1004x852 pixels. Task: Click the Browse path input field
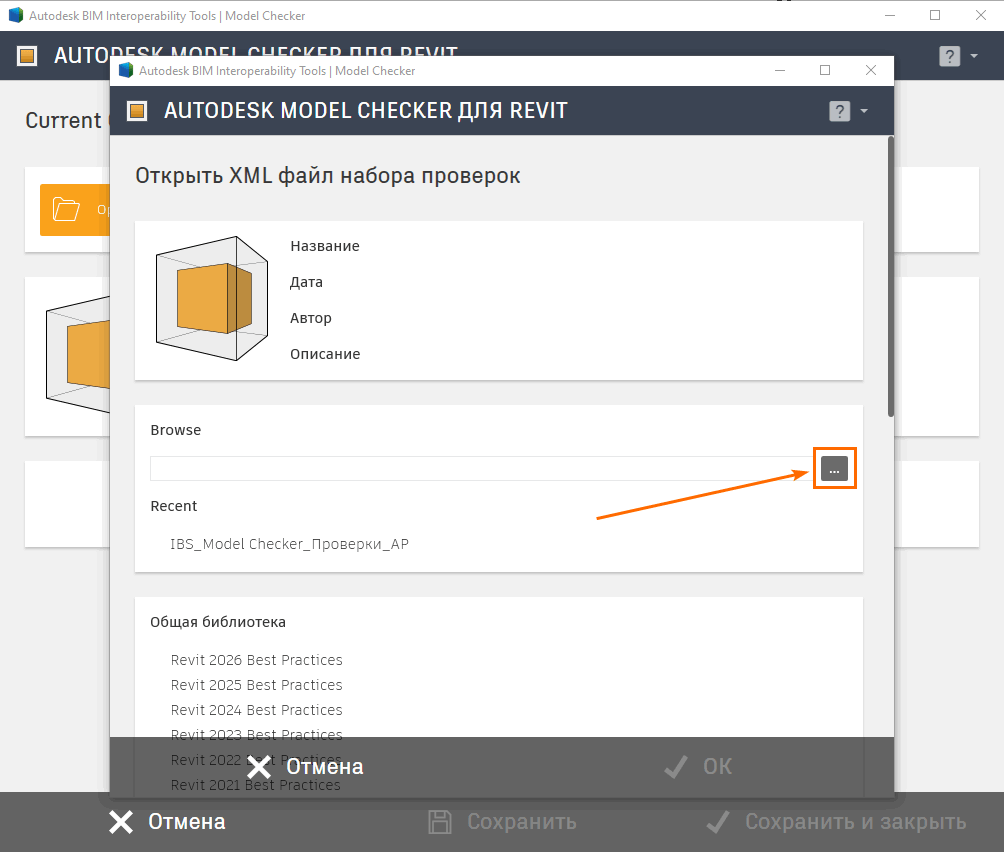click(484, 469)
